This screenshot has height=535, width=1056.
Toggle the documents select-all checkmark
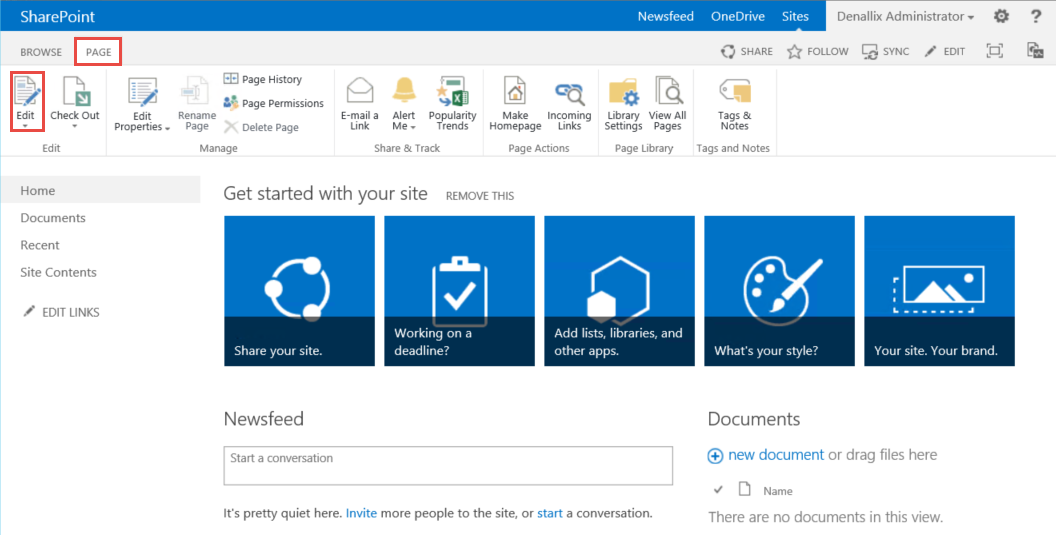point(718,489)
